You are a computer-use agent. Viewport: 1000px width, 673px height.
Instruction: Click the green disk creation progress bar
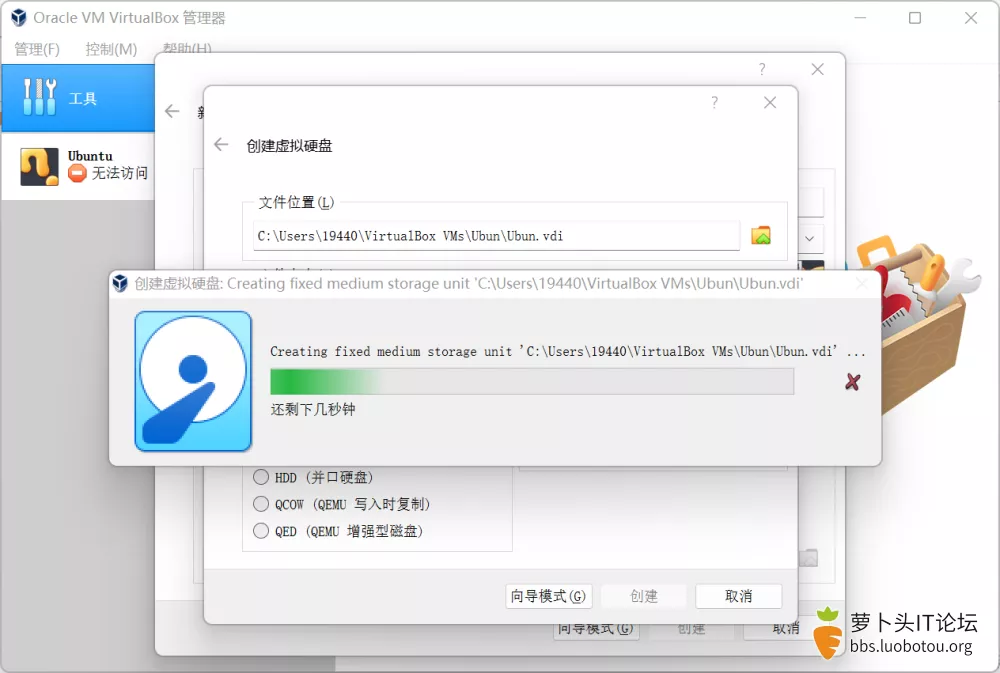pos(532,381)
